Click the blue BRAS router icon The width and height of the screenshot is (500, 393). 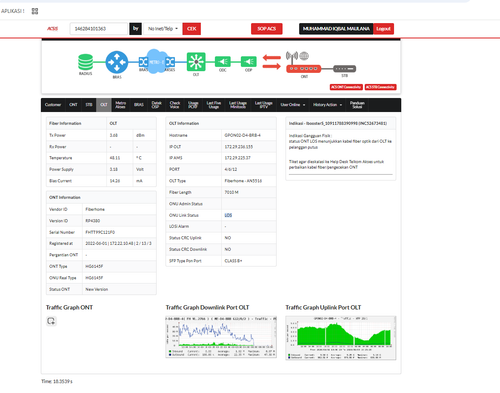(x=117, y=62)
